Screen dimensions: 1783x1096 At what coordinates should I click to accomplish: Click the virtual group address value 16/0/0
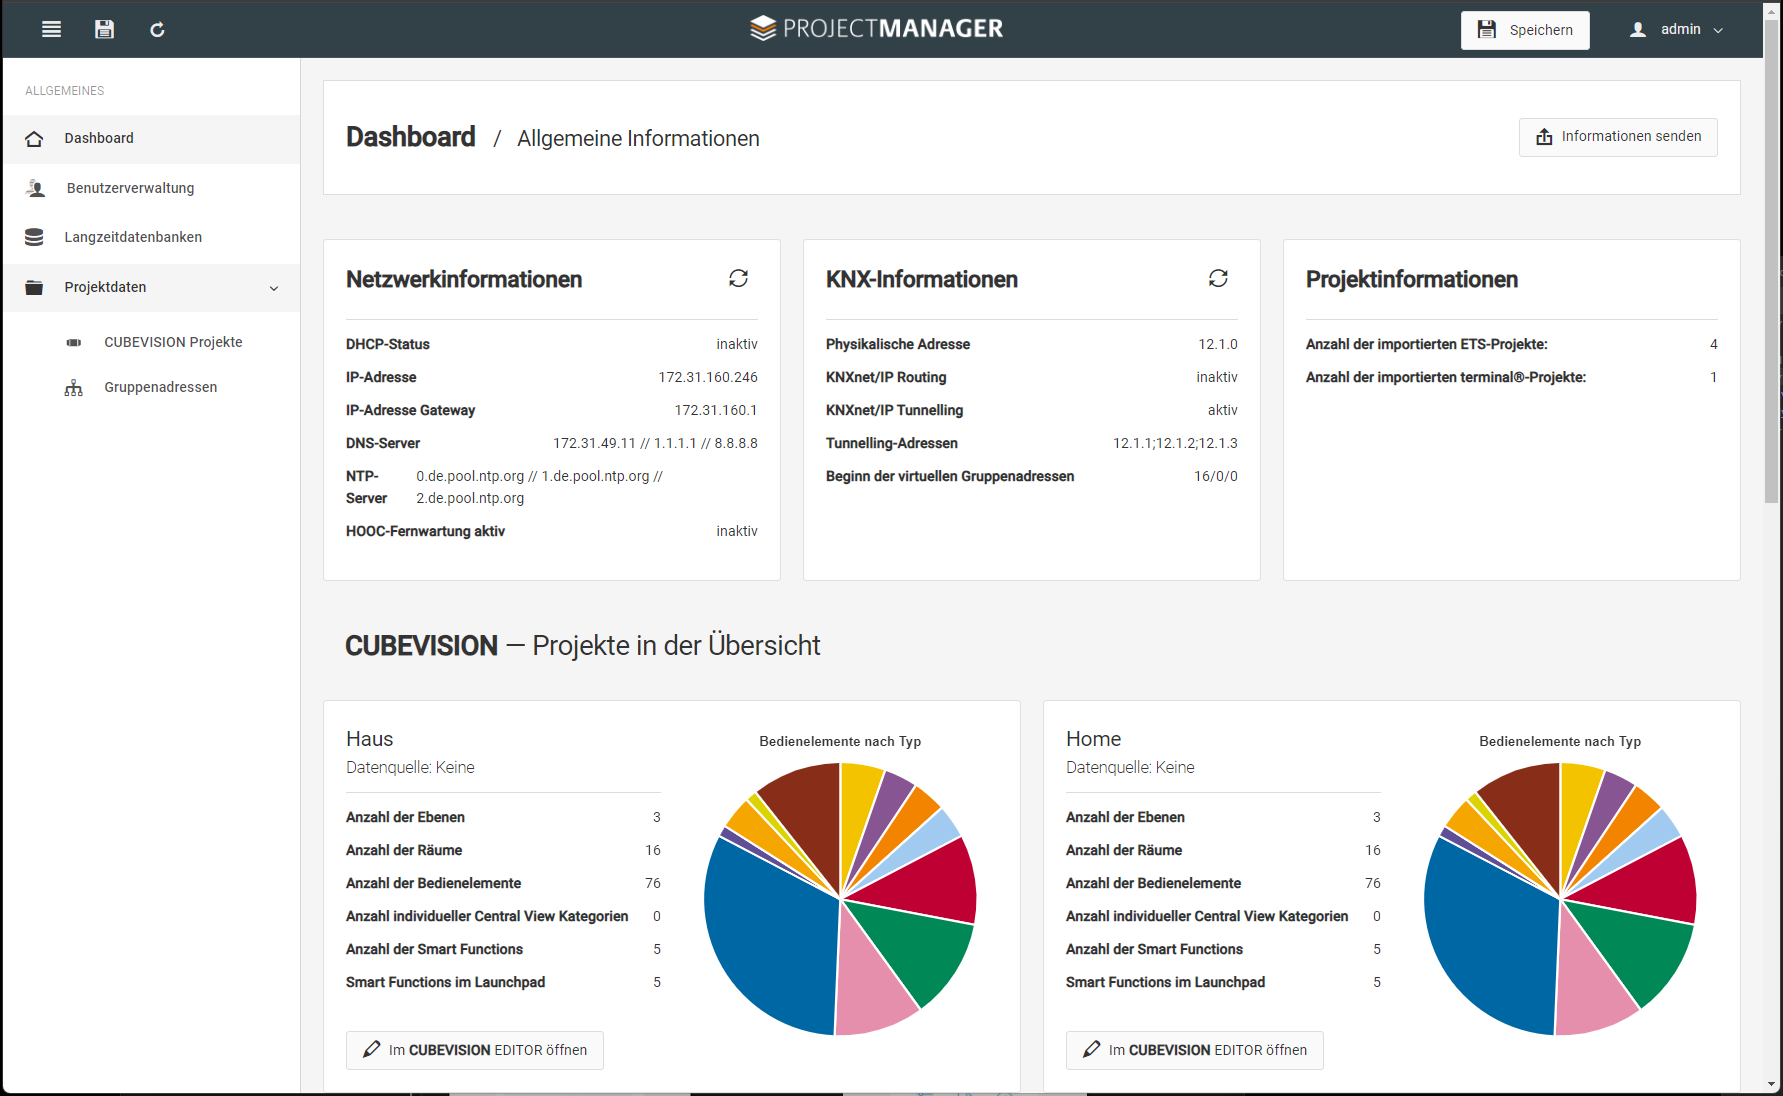(x=1216, y=476)
